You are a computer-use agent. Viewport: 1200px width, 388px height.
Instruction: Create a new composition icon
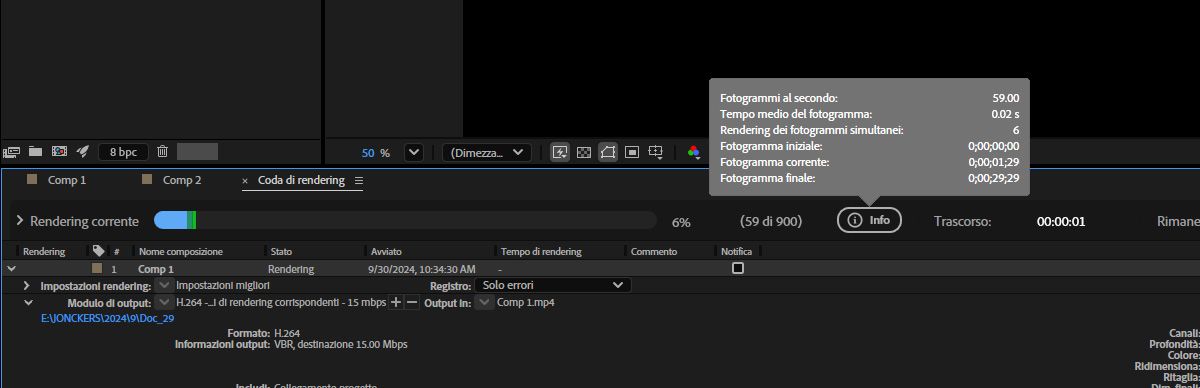click(x=59, y=152)
